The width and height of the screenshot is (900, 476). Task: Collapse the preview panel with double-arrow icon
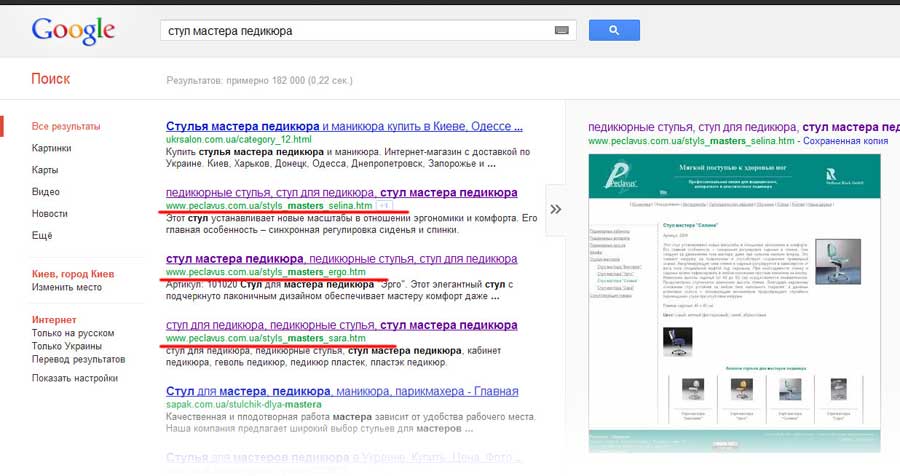pyautogui.click(x=556, y=209)
